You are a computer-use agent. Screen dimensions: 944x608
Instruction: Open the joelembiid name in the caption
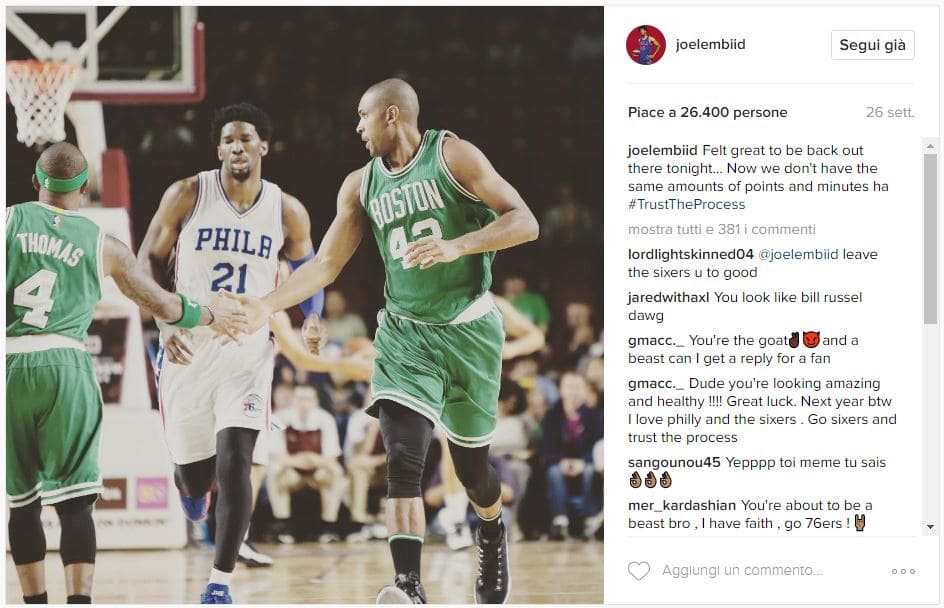point(662,150)
